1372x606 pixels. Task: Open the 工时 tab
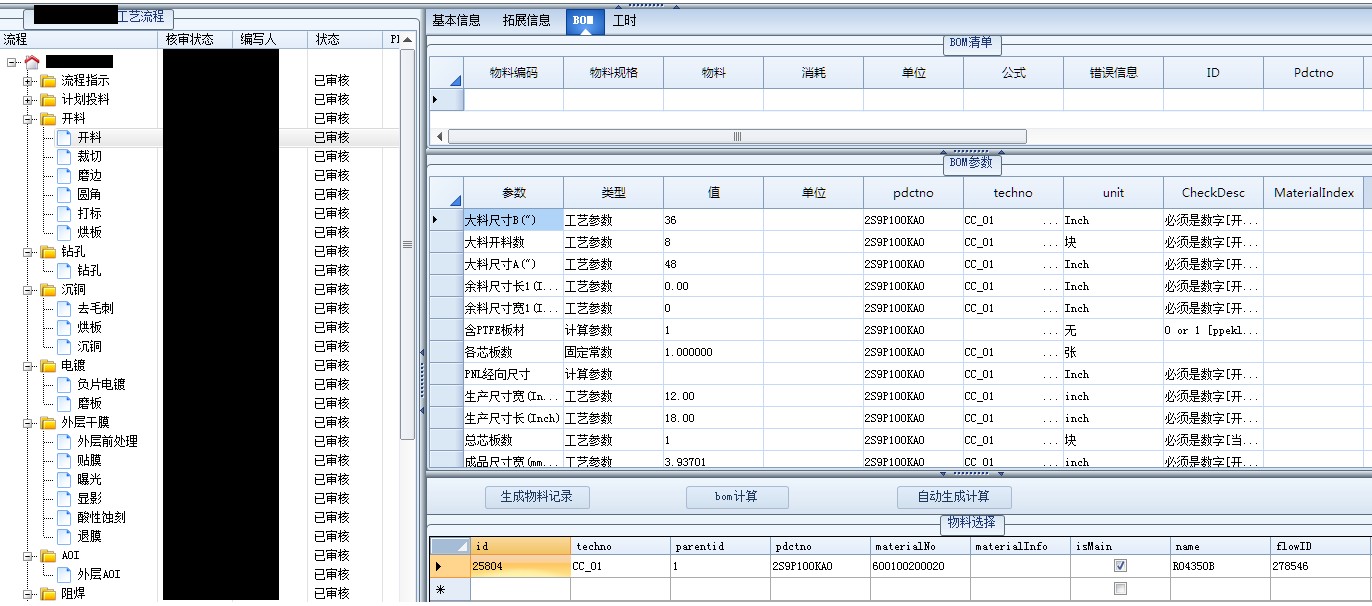[625, 20]
